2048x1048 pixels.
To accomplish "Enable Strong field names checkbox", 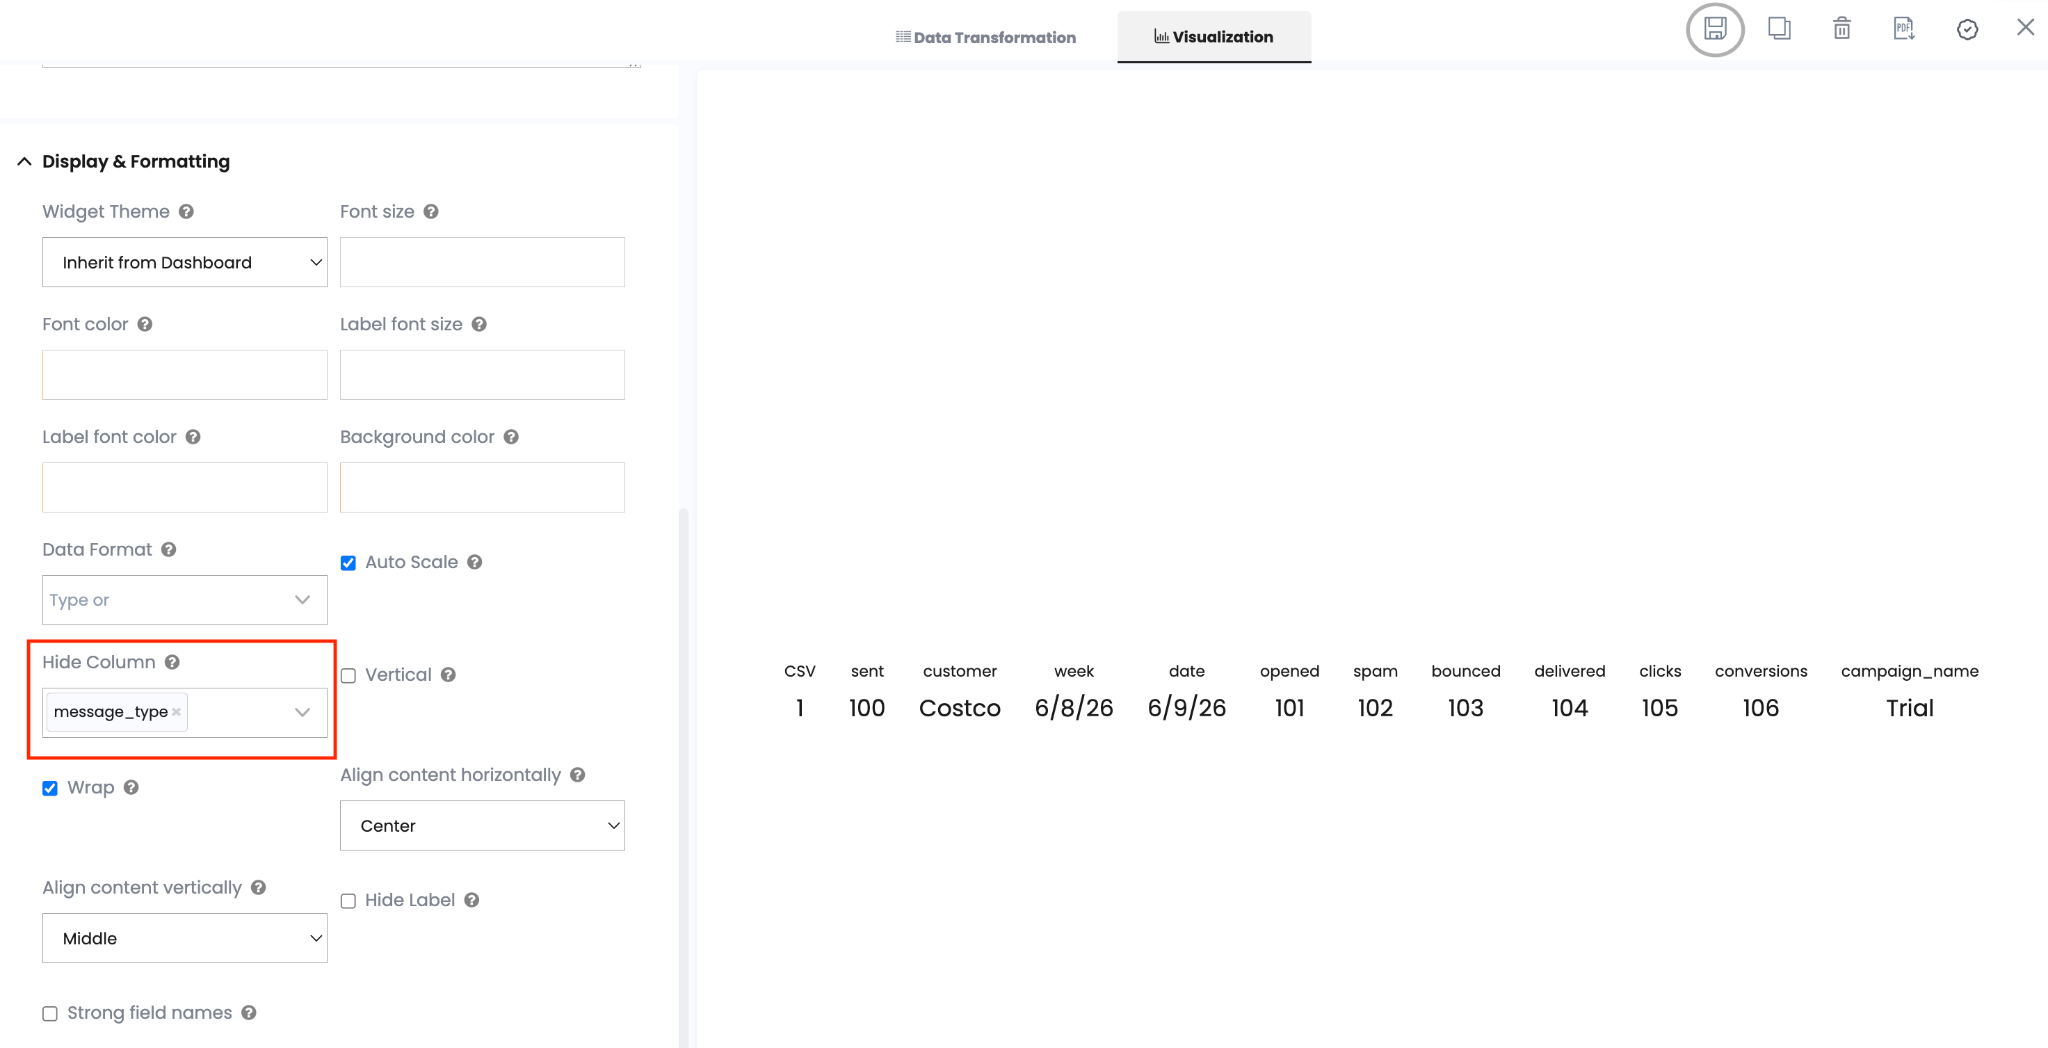I will pos(50,1014).
